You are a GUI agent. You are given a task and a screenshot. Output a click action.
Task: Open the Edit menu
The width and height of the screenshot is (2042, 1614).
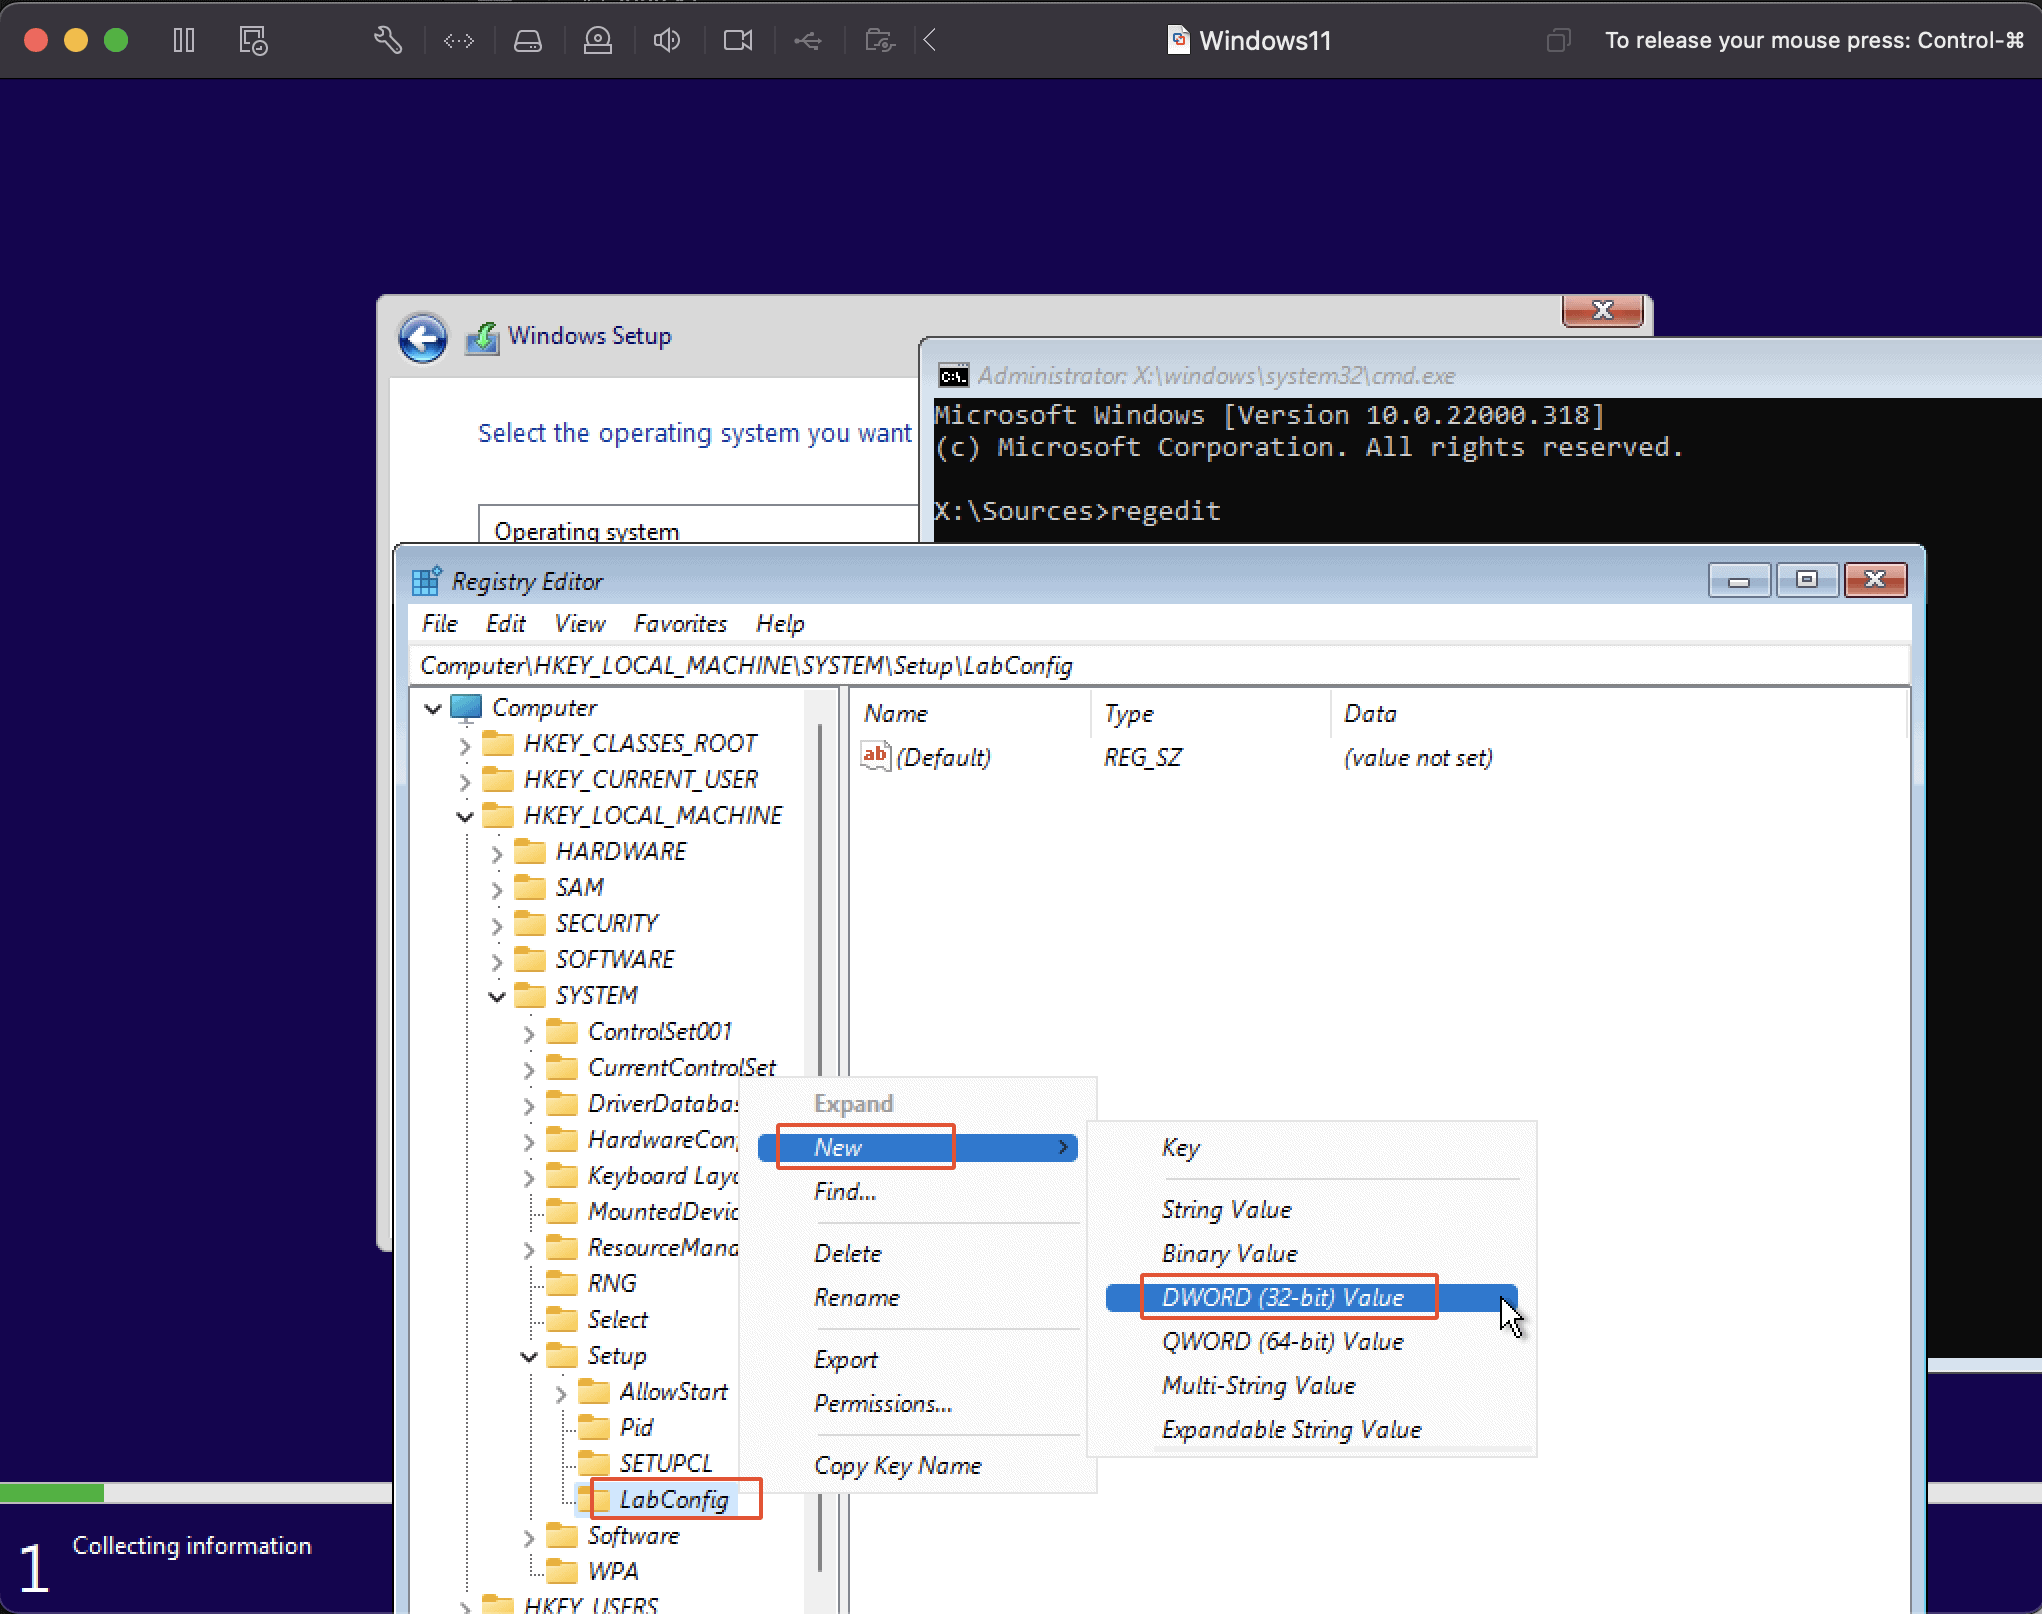pyautogui.click(x=505, y=623)
